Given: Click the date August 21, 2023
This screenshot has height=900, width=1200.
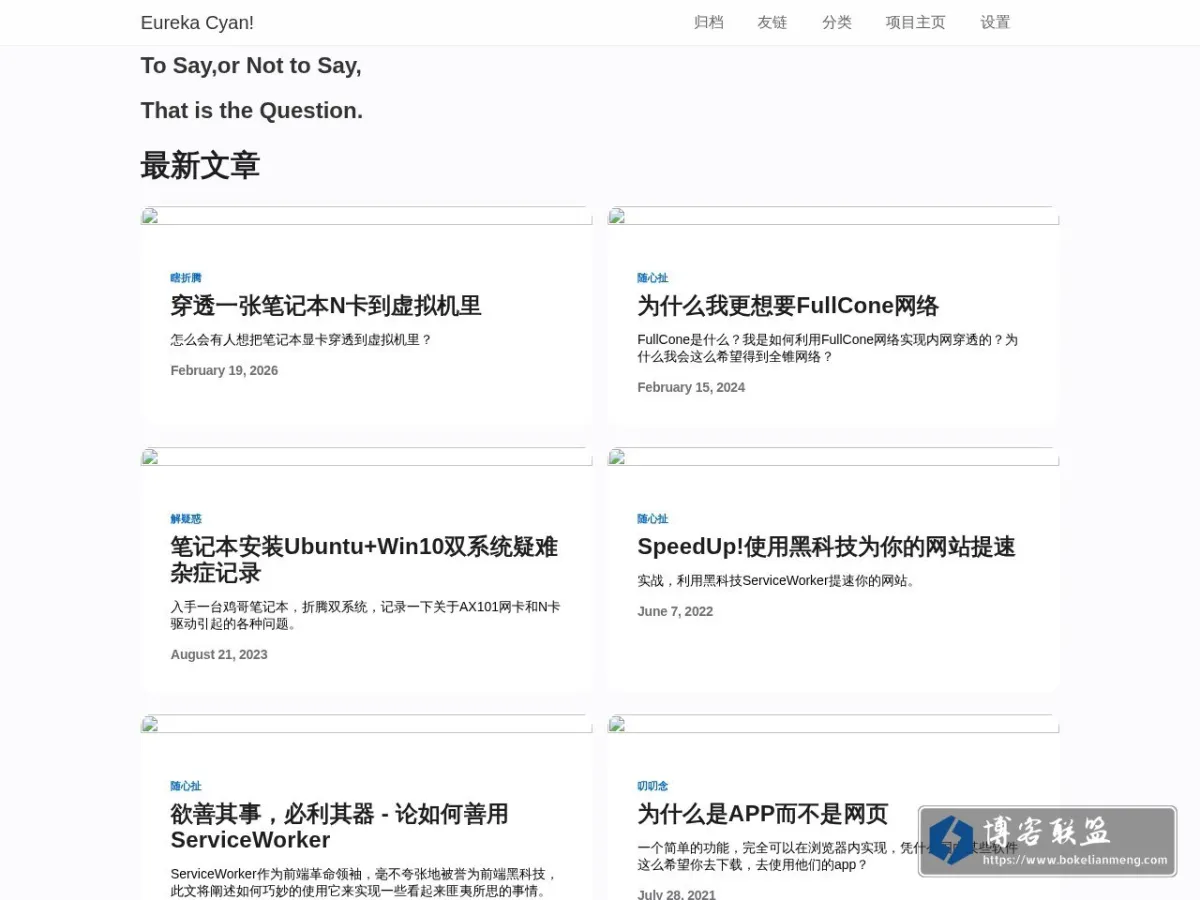Looking at the screenshot, I should 219,655.
